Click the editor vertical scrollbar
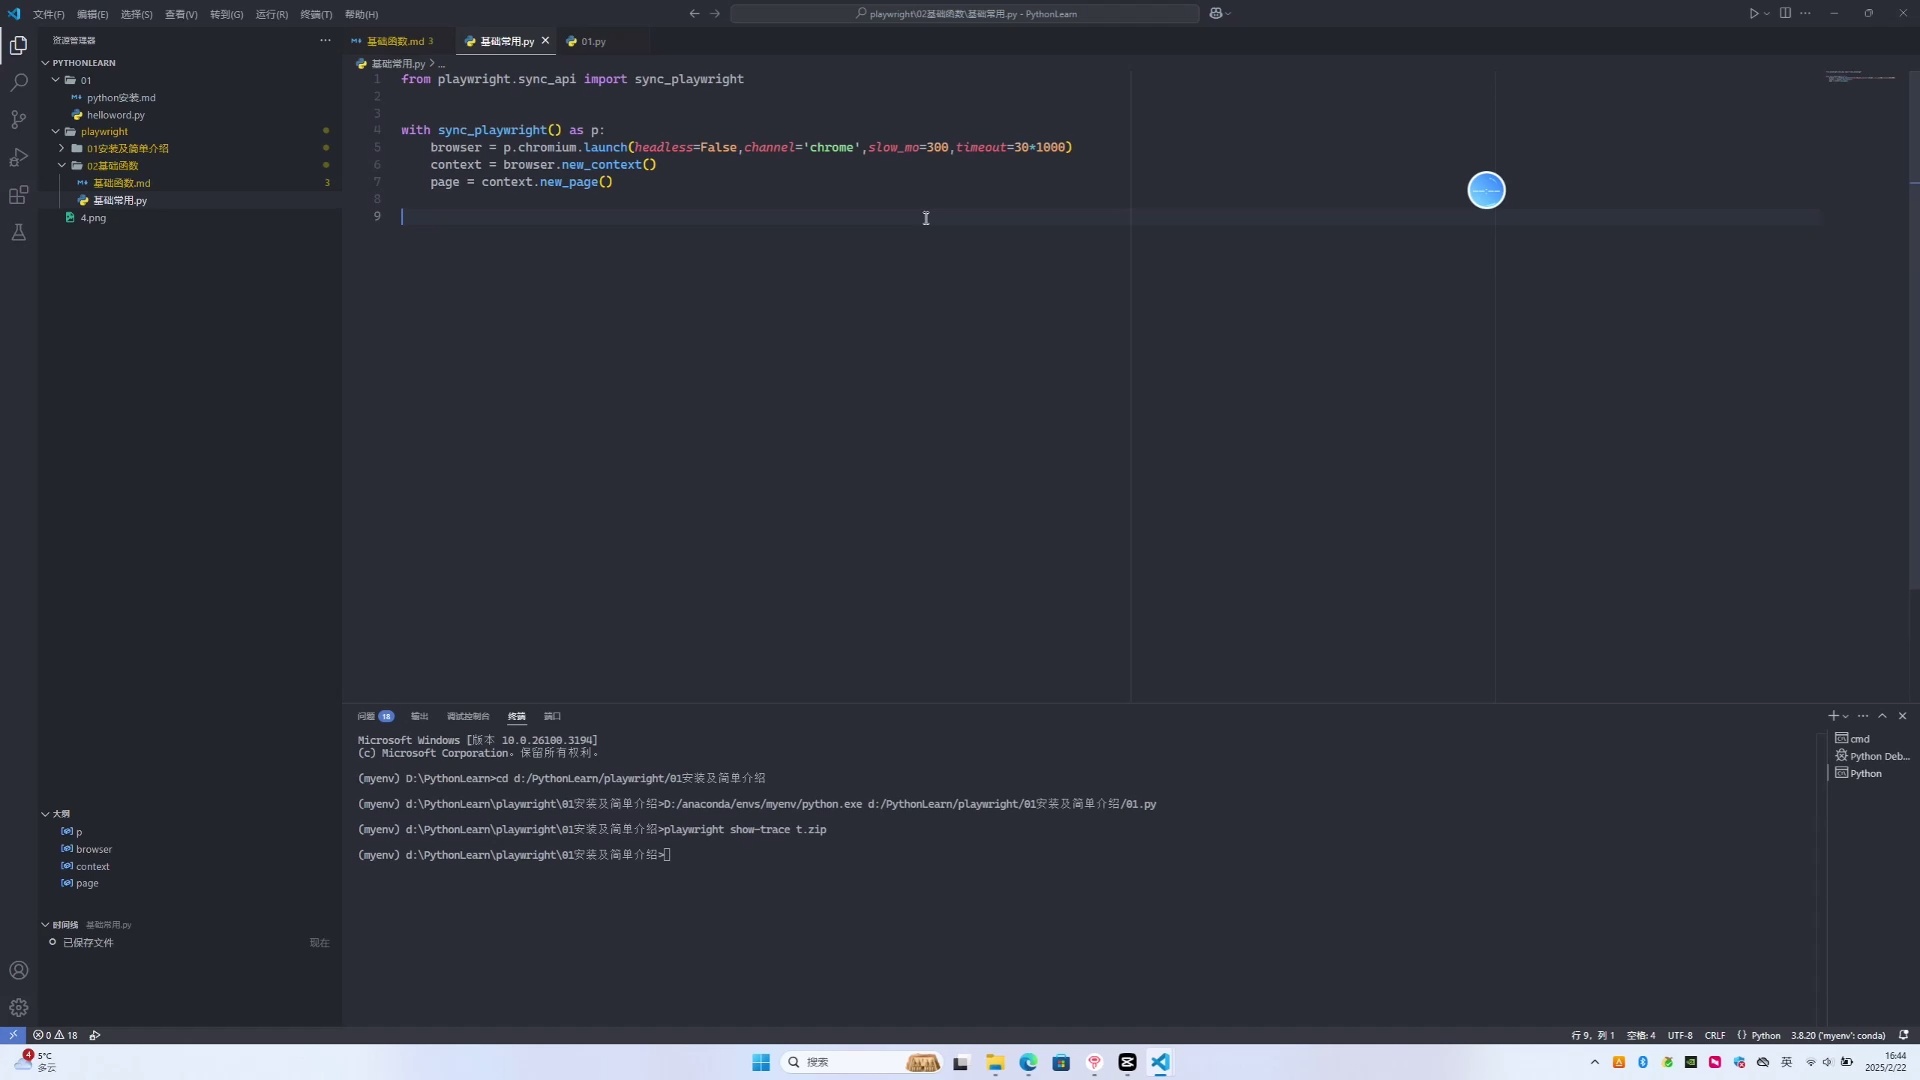 click(x=1914, y=330)
